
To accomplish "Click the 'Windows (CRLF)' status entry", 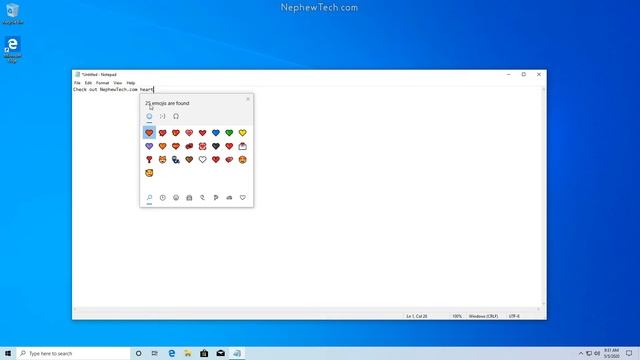I will point(483,316).
